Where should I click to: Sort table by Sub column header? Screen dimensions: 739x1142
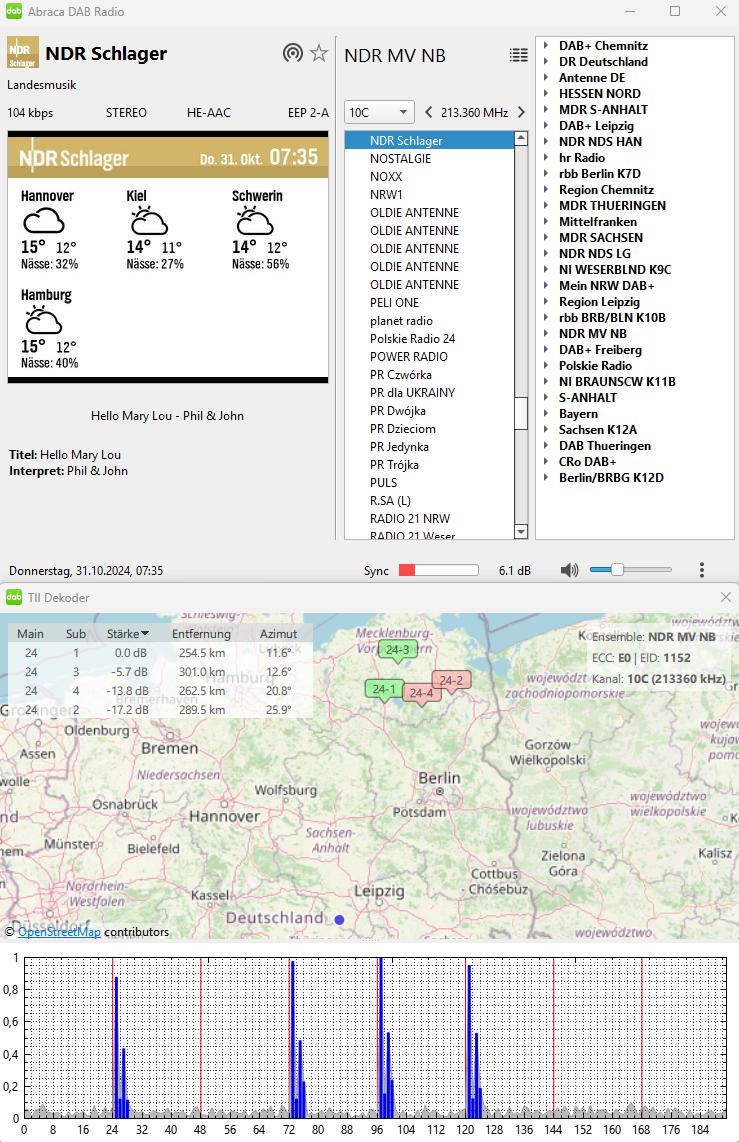(x=76, y=634)
